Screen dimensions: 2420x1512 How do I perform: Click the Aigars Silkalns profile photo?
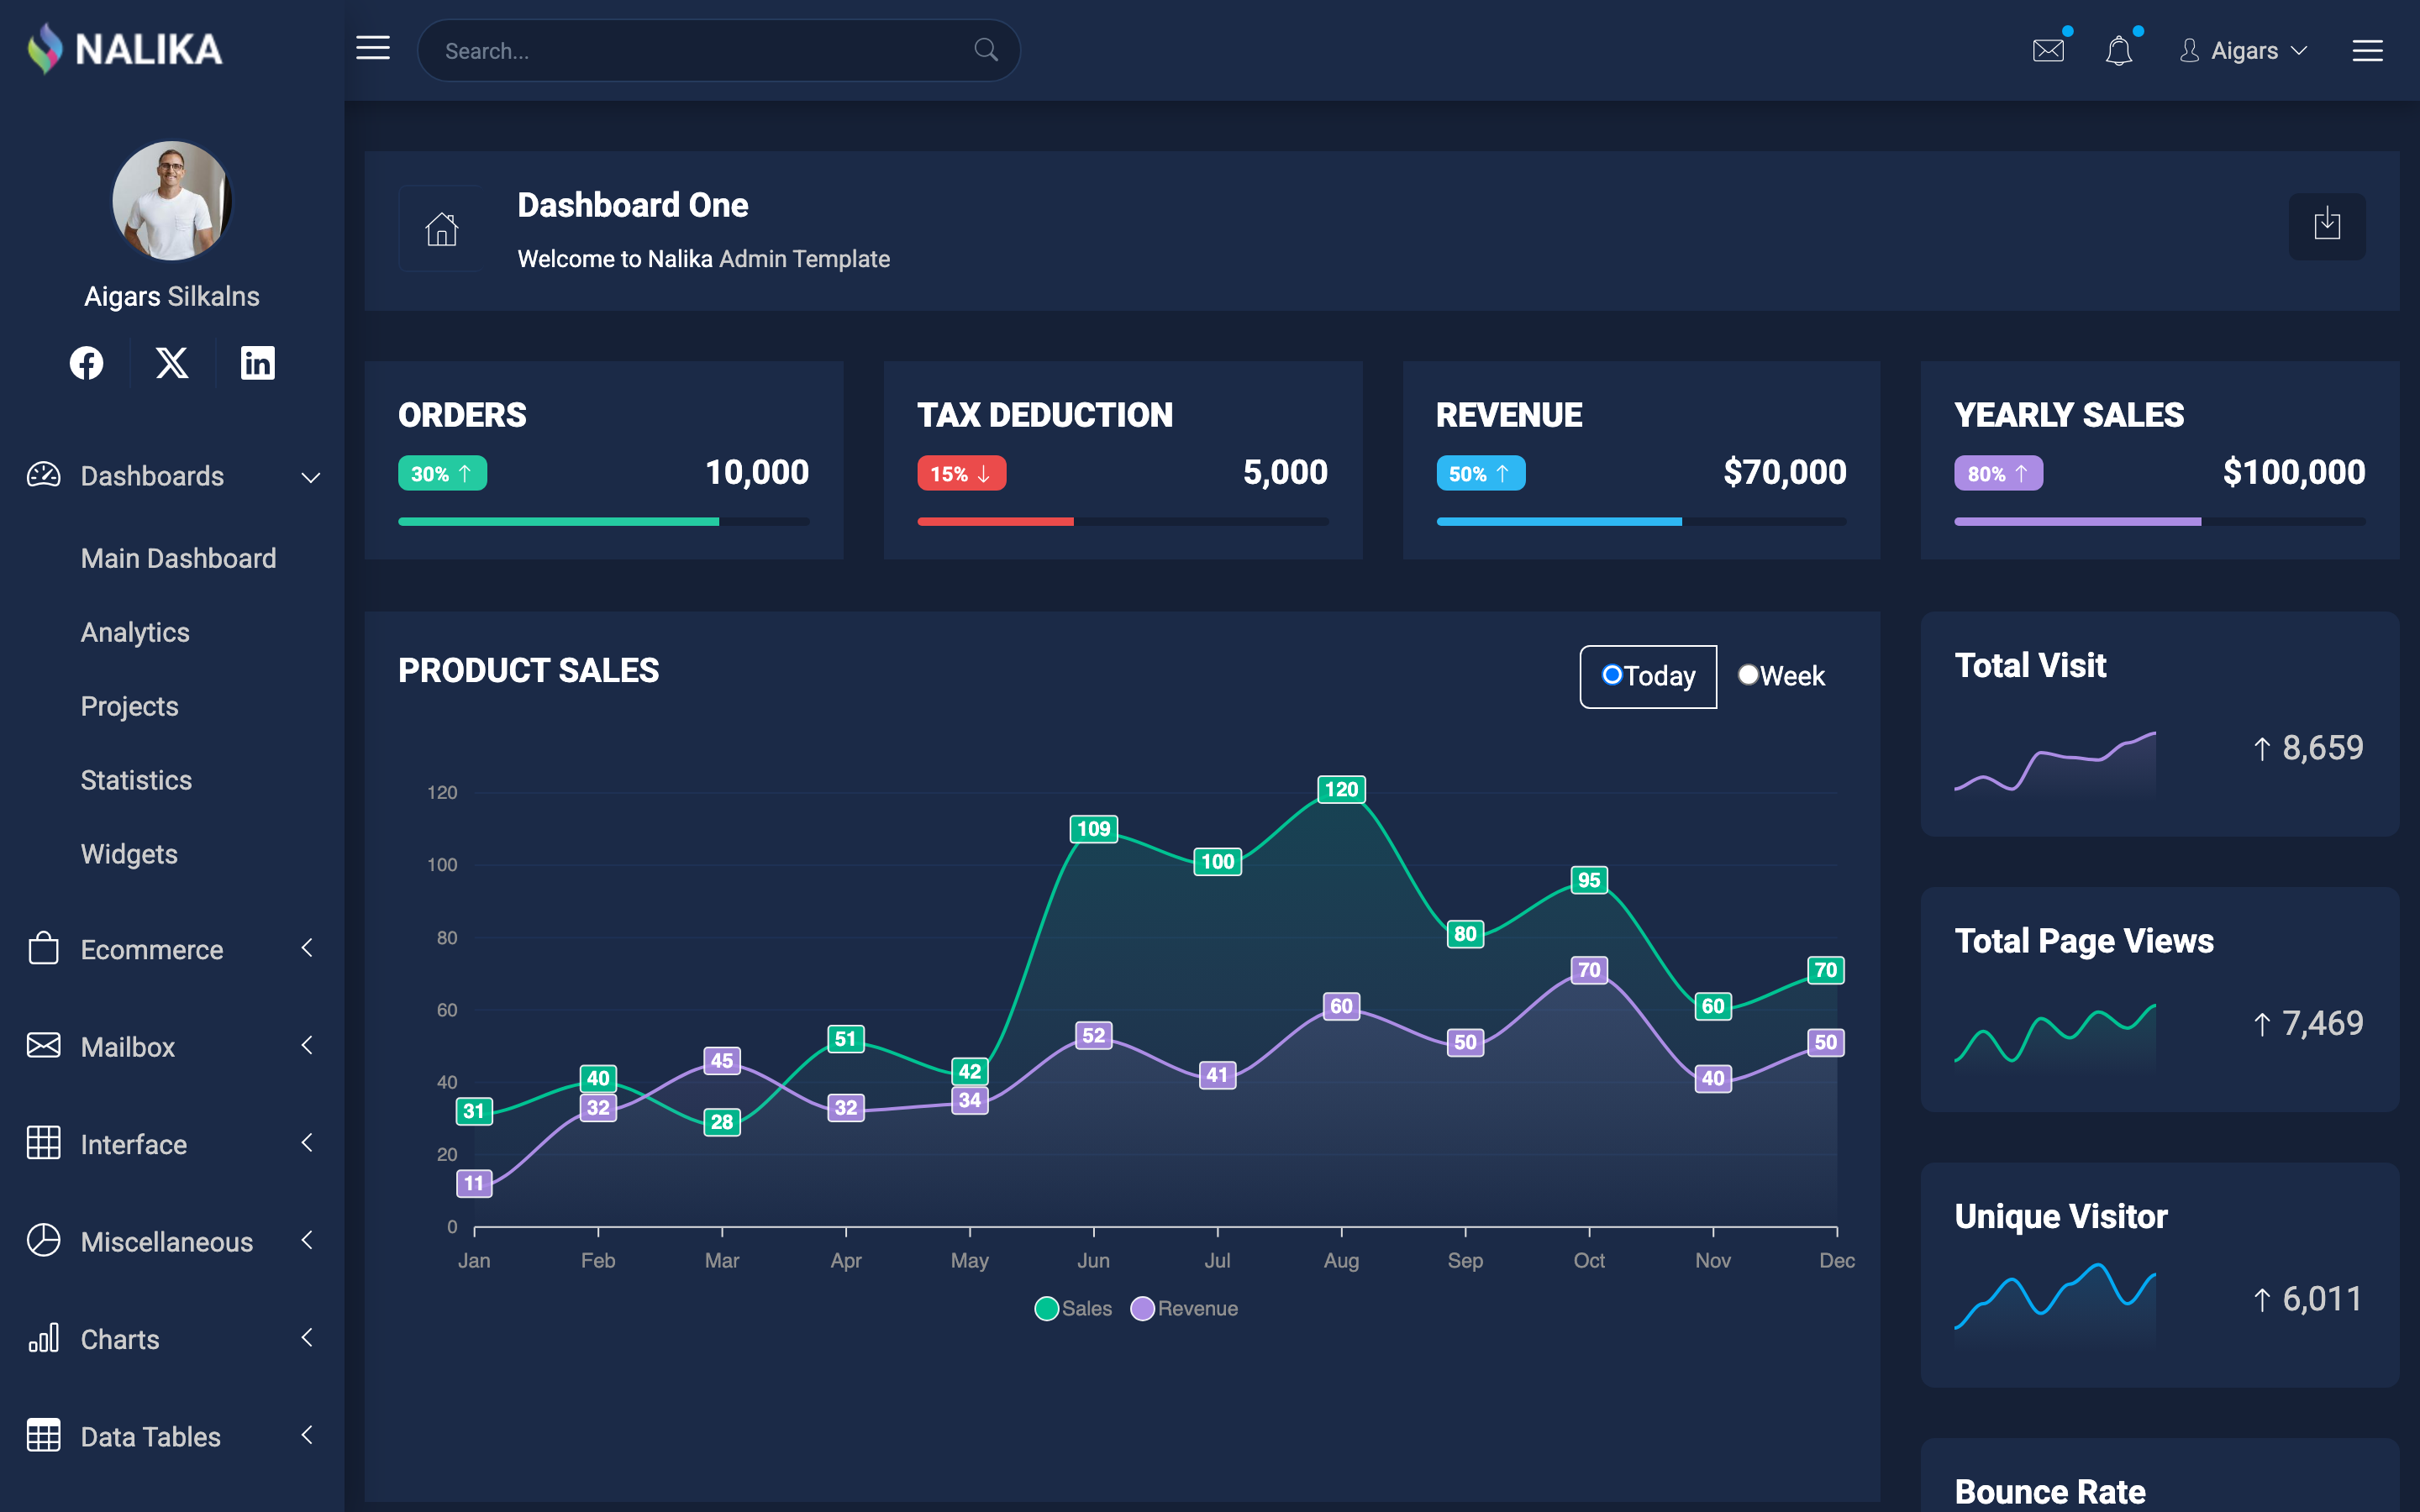coord(172,200)
